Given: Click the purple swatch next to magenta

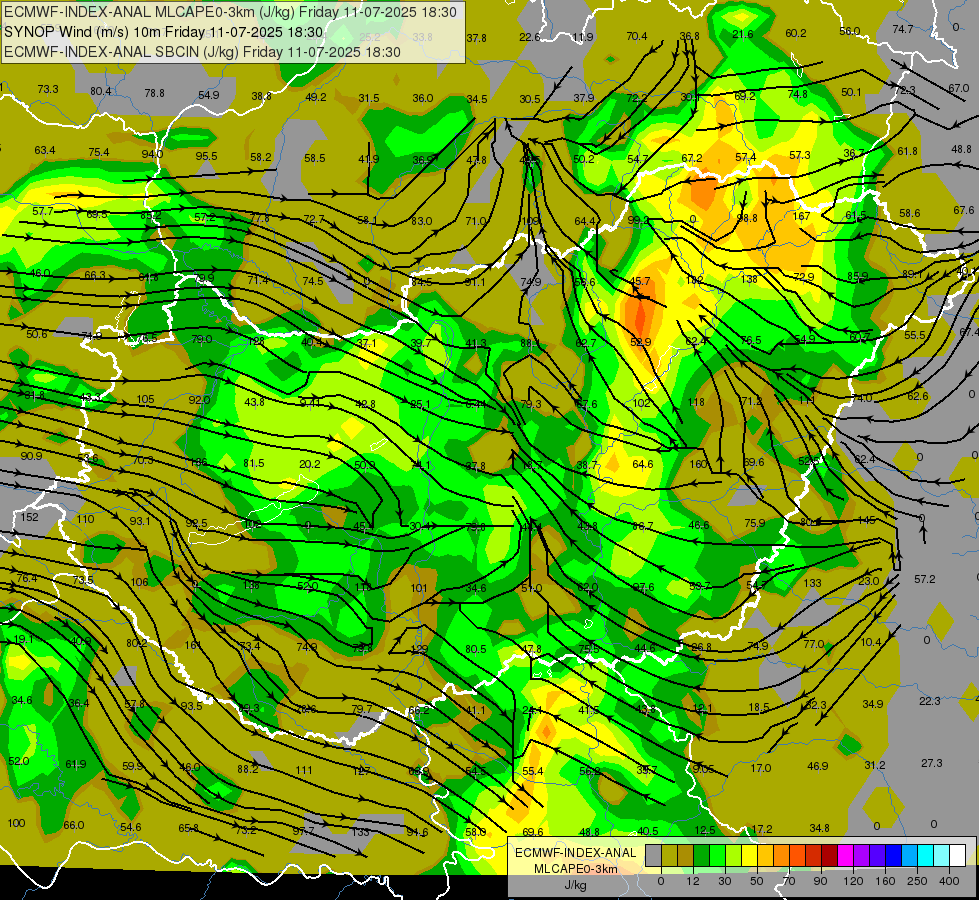Looking at the screenshot, I should 862,855.
